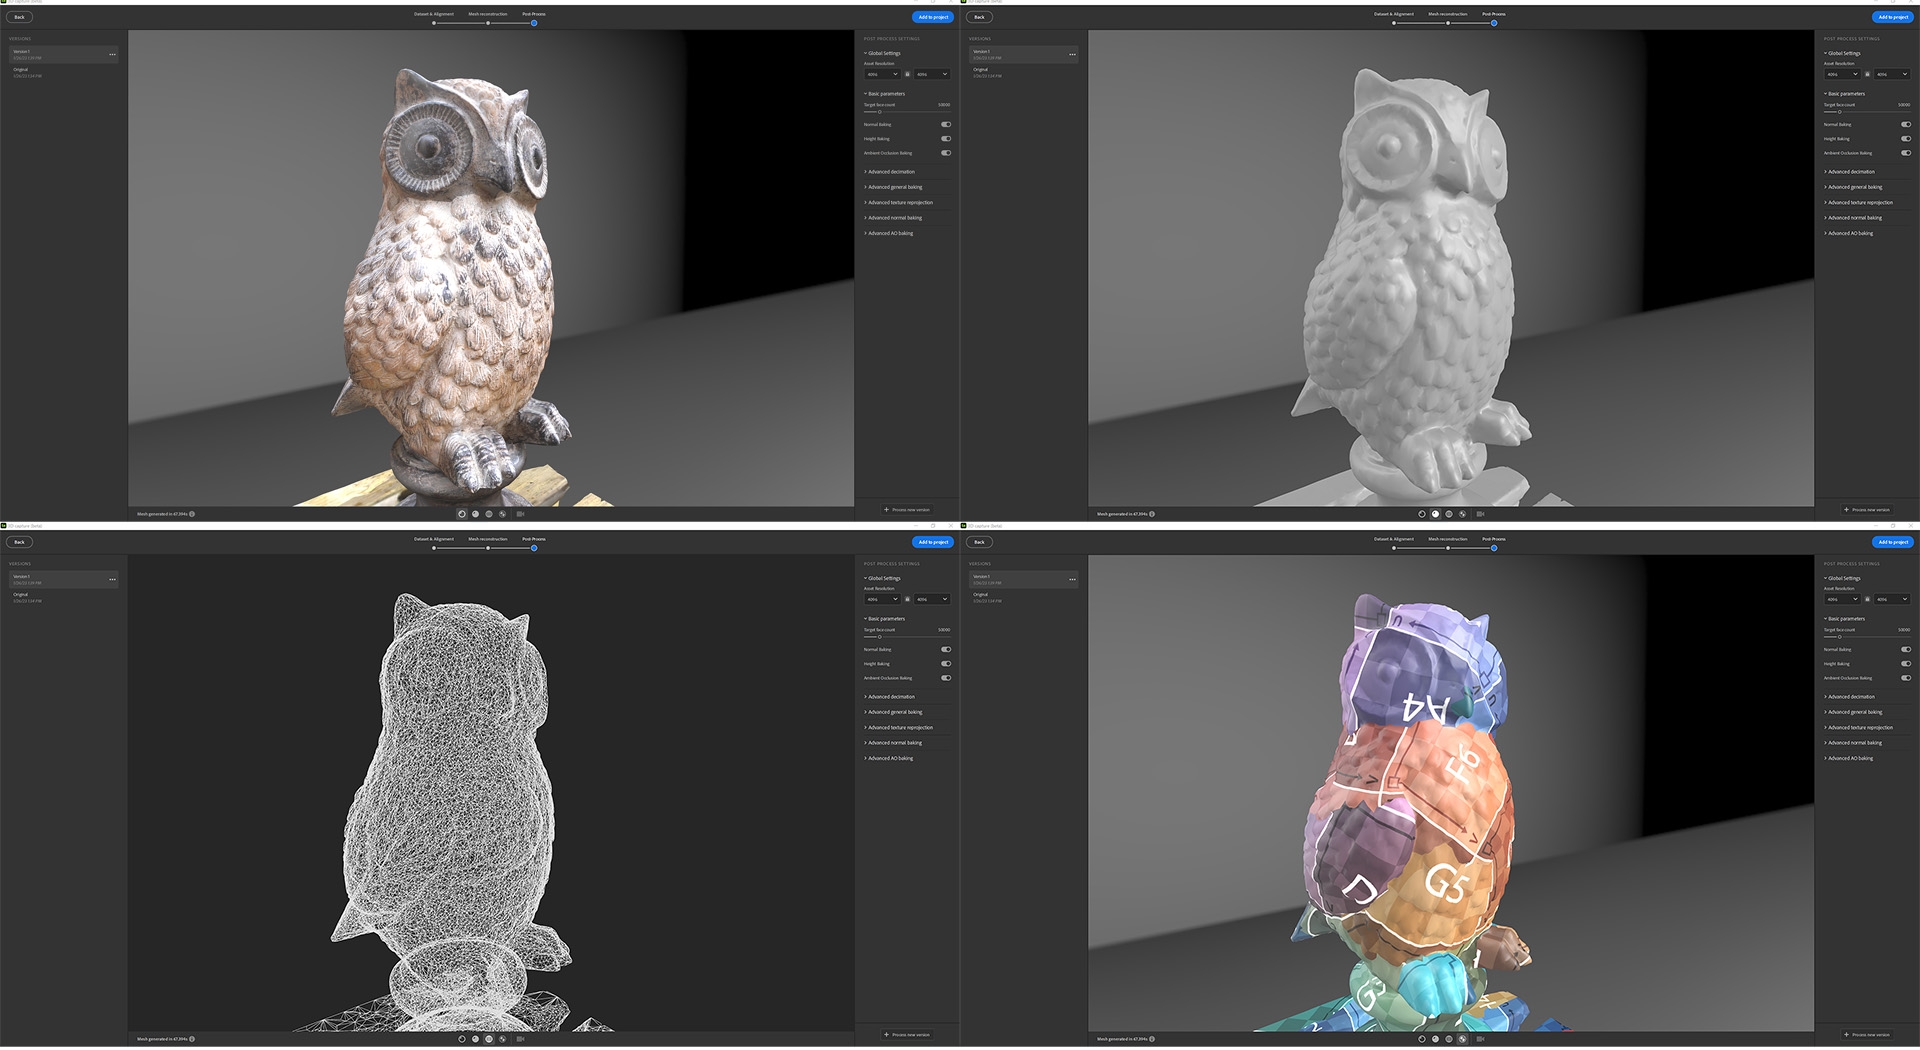Open the first Asset Resolution dropdown
The height and width of the screenshot is (1050, 1920).
(x=882, y=74)
